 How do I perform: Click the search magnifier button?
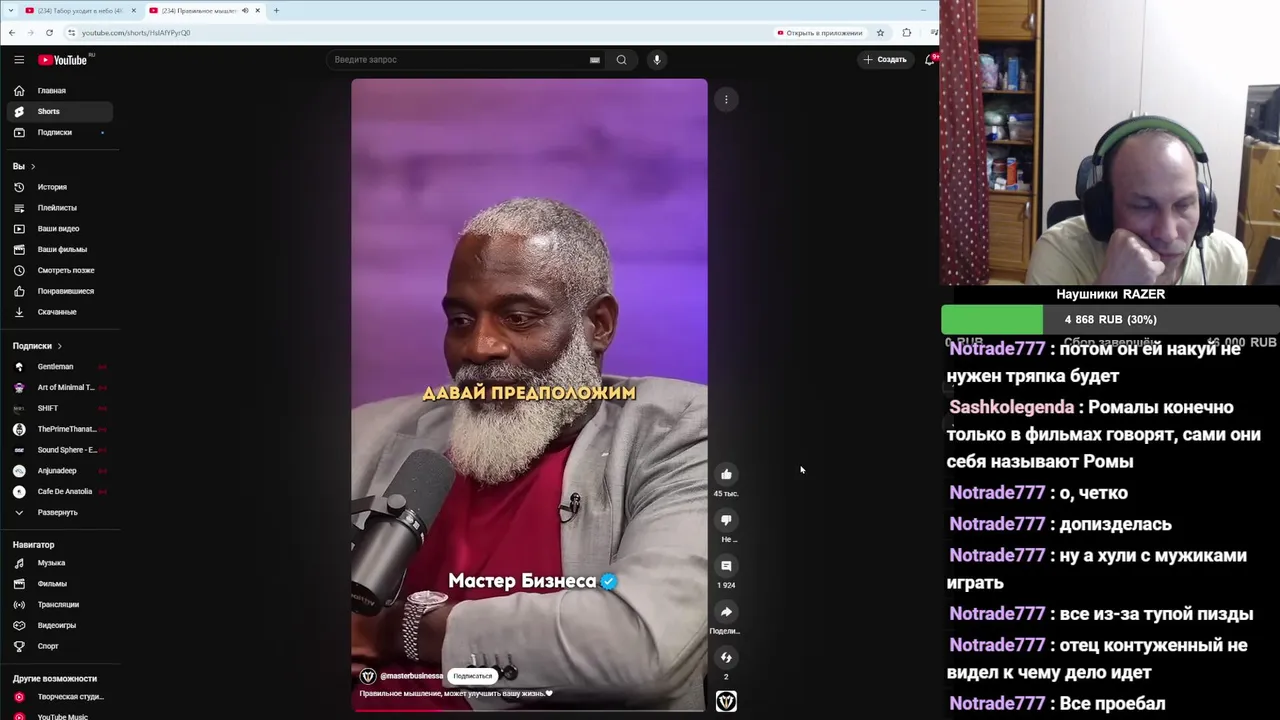(x=621, y=60)
